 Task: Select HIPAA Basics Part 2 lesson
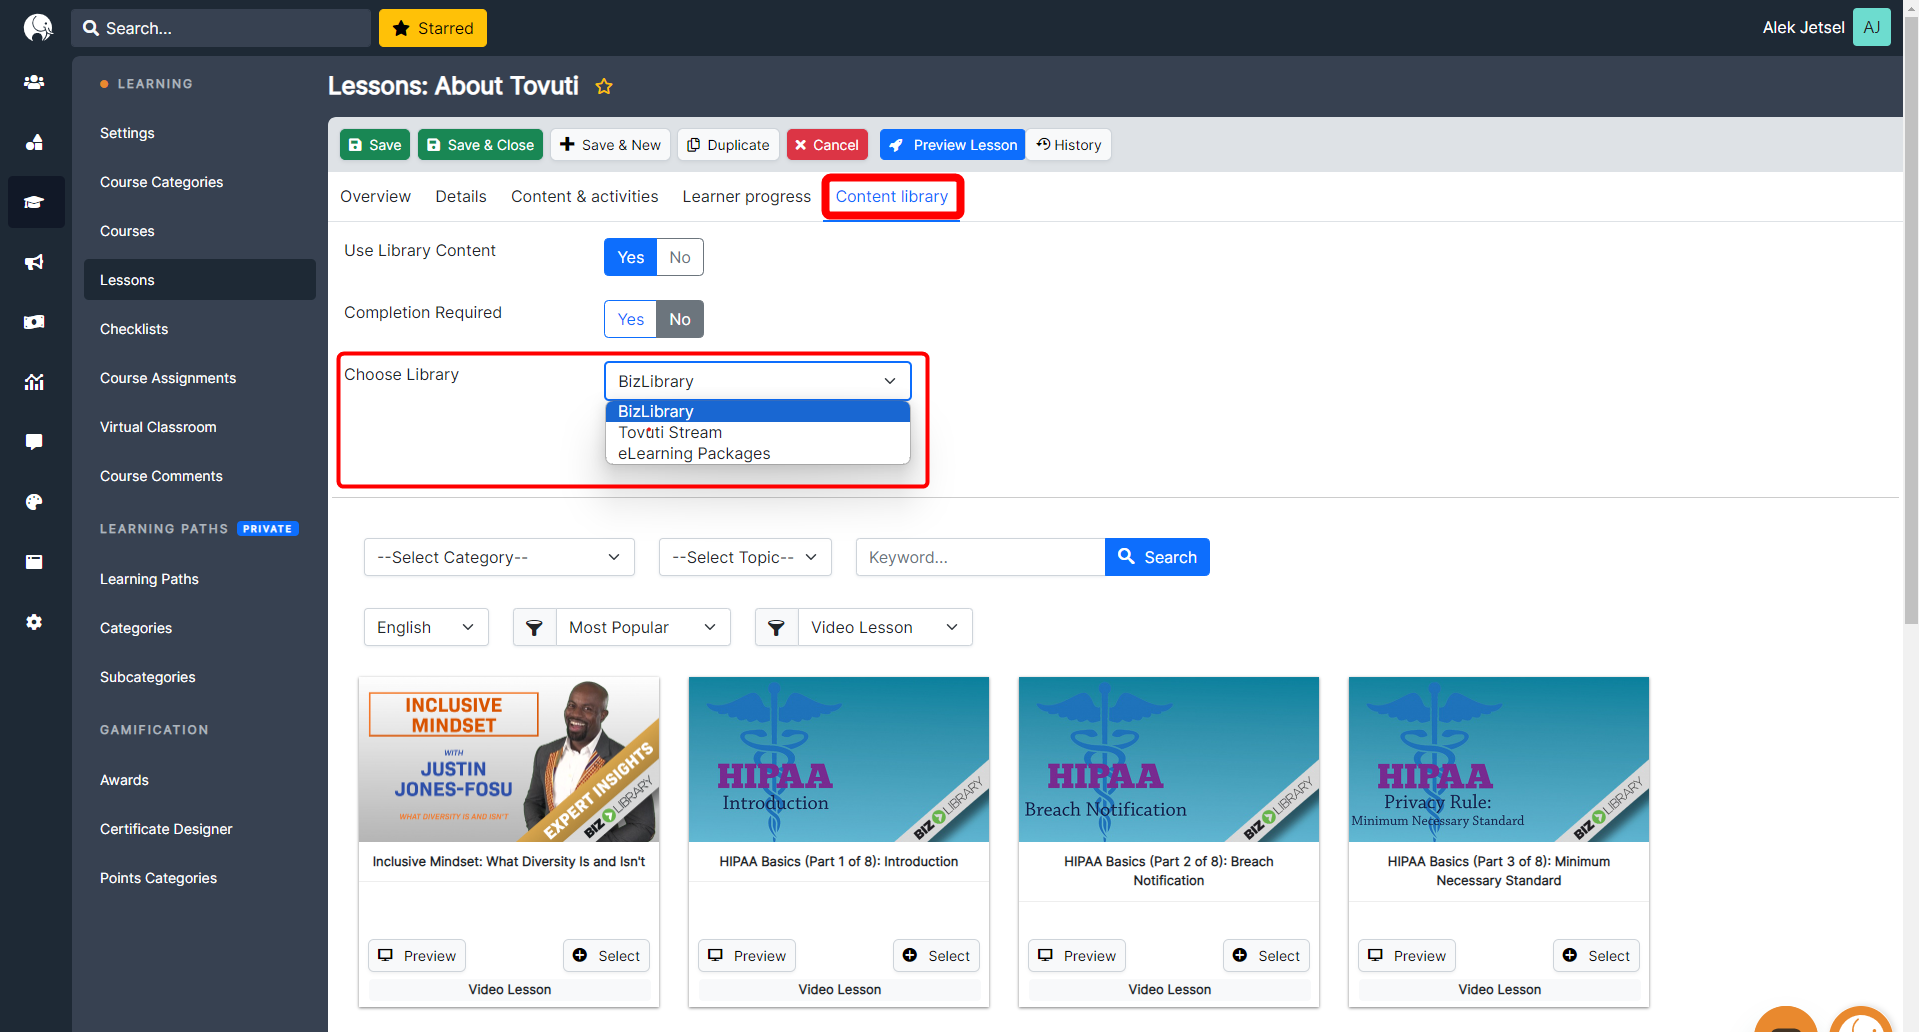(1266, 955)
